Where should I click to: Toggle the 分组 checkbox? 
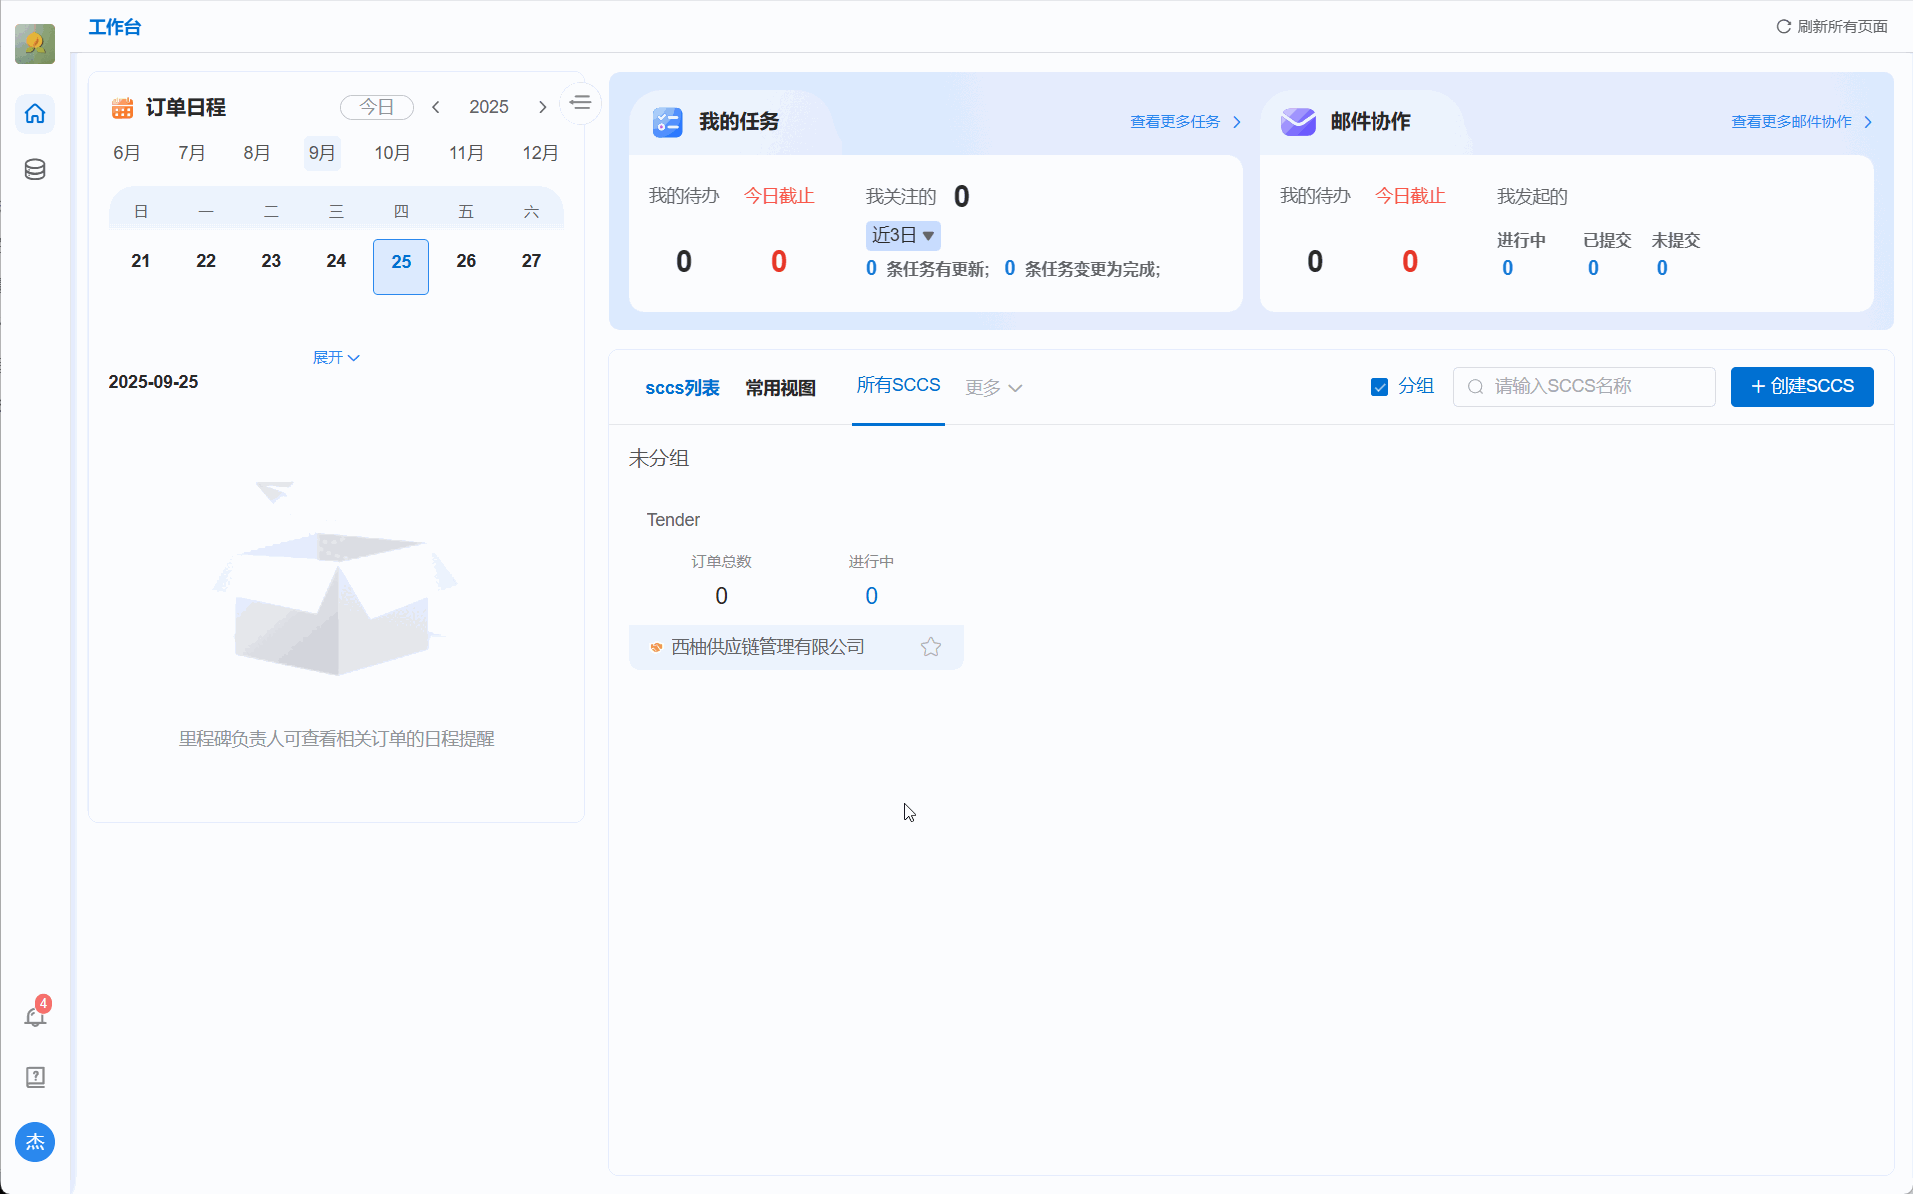point(1379,387)
